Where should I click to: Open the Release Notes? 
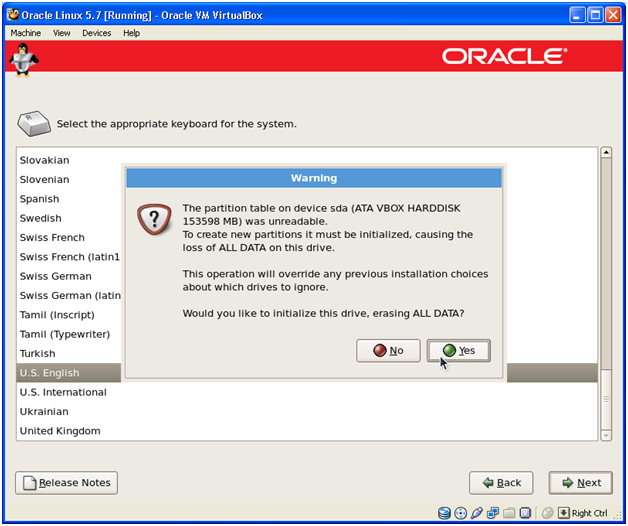tap(66, 483)
